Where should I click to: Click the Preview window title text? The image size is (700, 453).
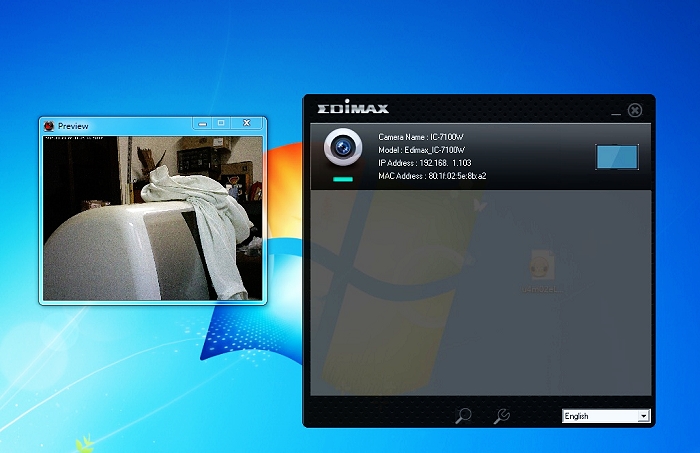[x=73, y=126]
